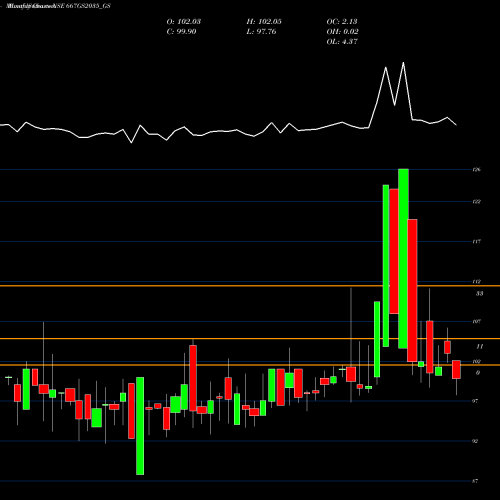Screen dimensions: 500x500
Task: Click the 'O: 102.03' open price value
Action: pos(184,22)
